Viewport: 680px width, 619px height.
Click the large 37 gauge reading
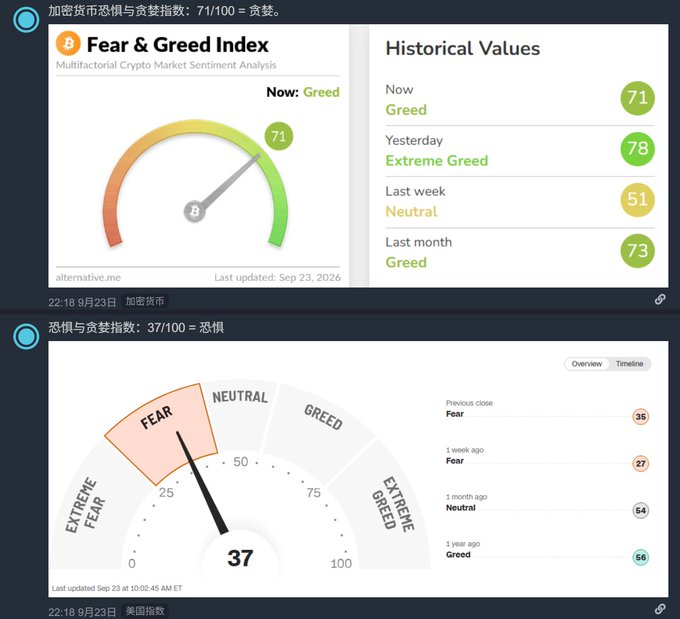pyautogui.click(x=240, y=558)
